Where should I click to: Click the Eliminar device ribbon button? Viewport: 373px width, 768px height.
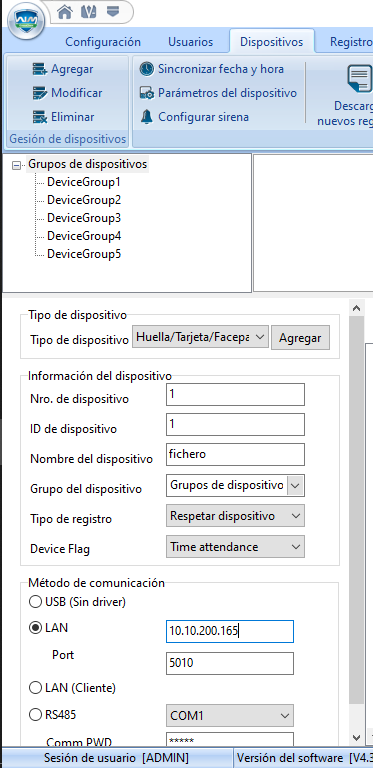click(63, 117)
